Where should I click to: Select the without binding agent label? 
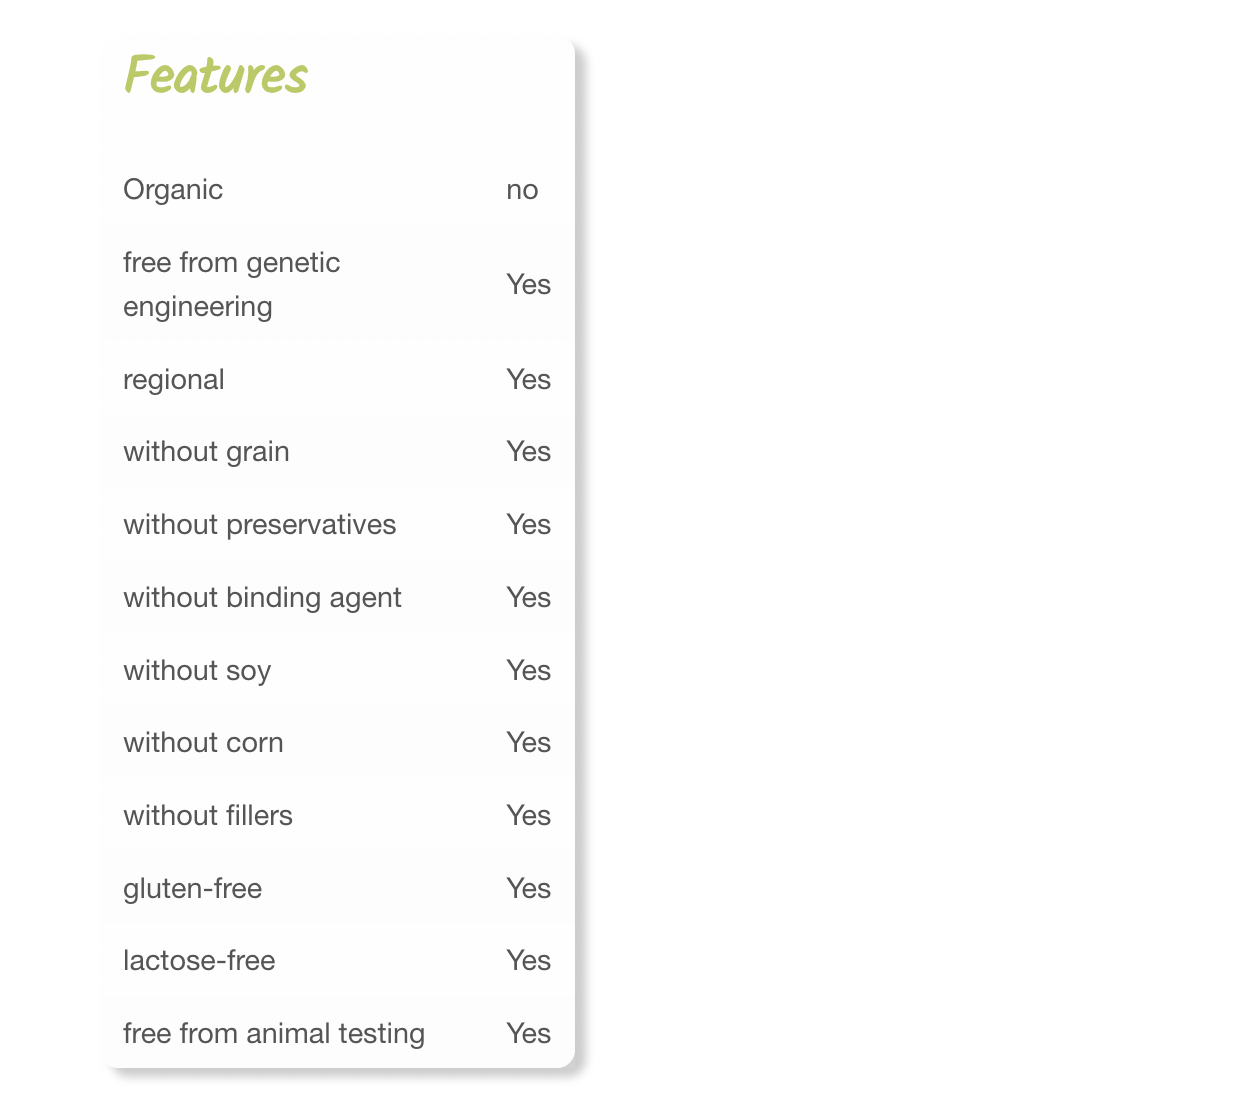(262, 597)
